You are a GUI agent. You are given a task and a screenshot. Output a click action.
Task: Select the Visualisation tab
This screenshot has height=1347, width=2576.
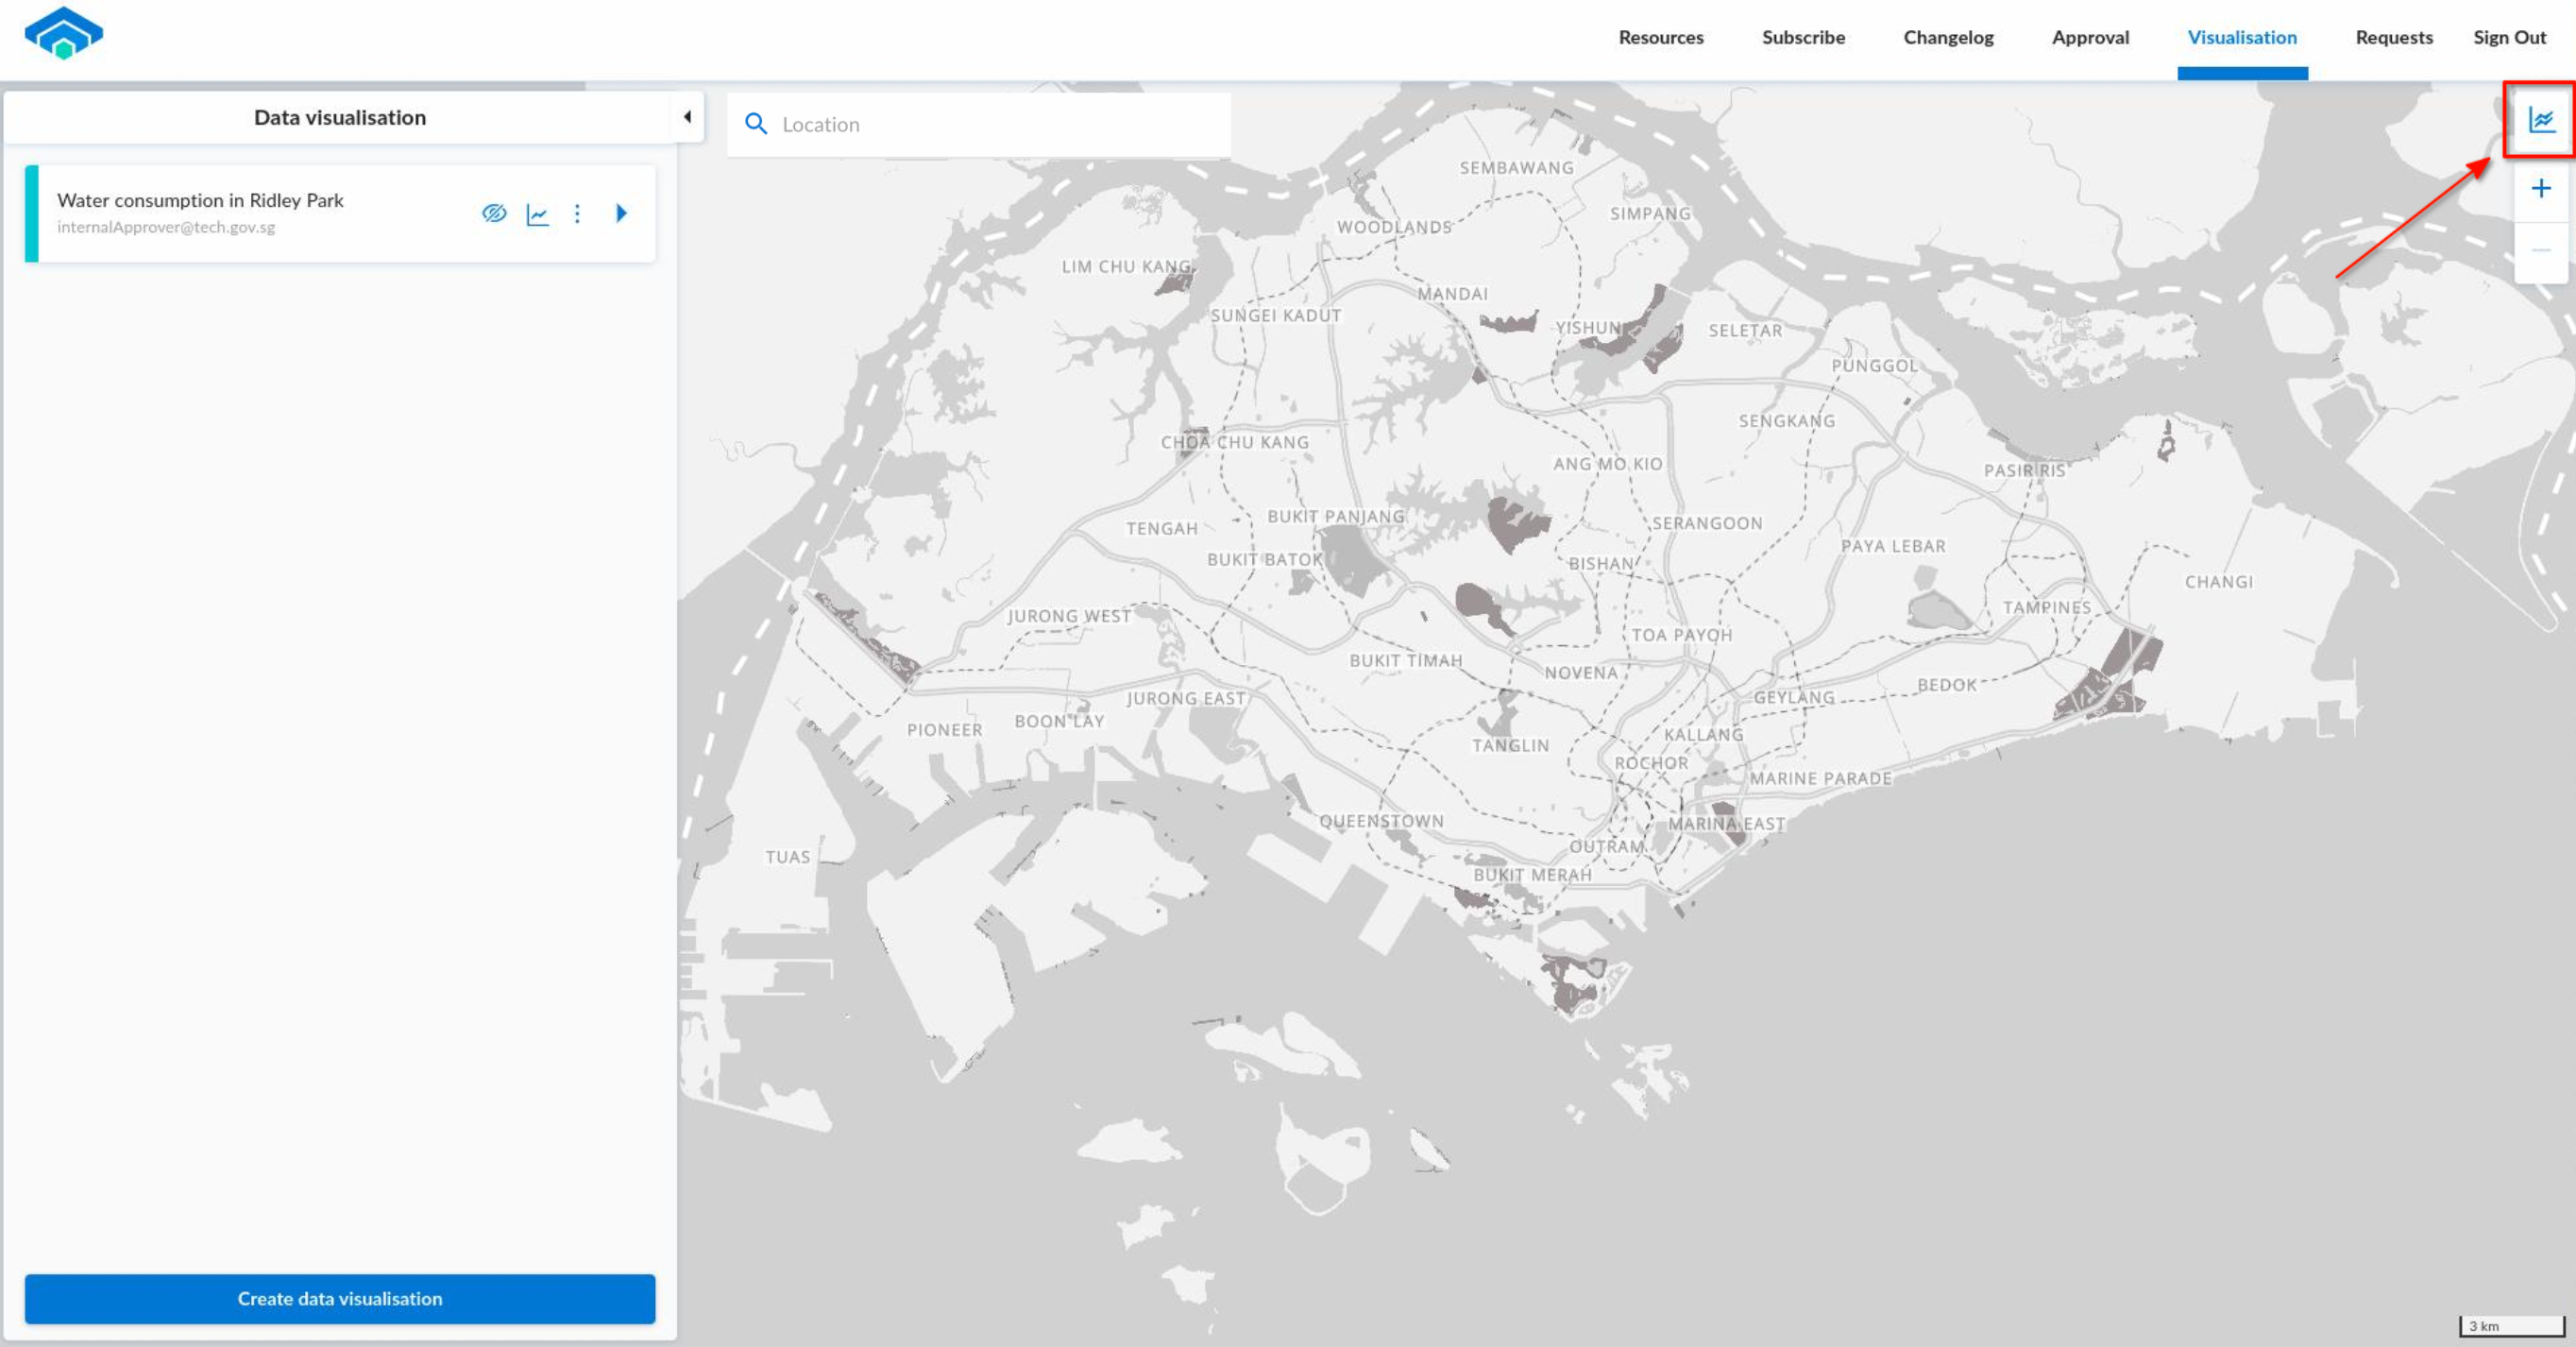point(2242,37)
